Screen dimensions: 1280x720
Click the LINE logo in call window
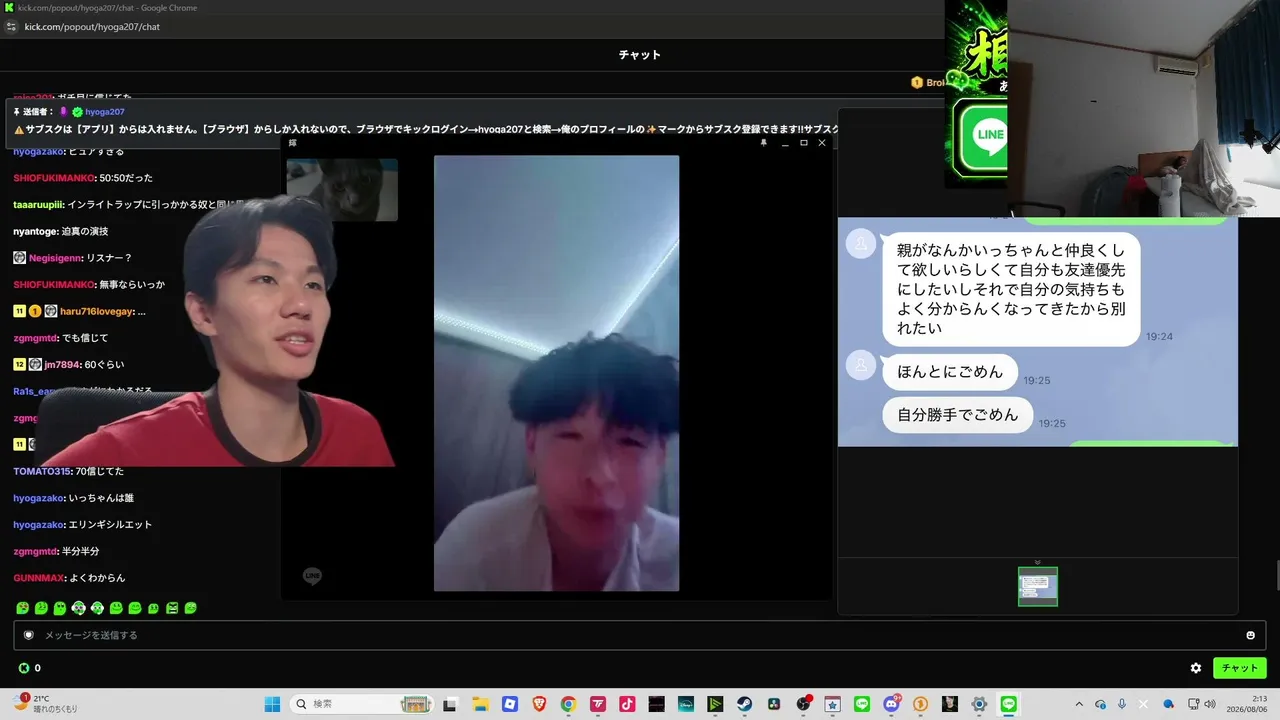(x=313, y=576)
